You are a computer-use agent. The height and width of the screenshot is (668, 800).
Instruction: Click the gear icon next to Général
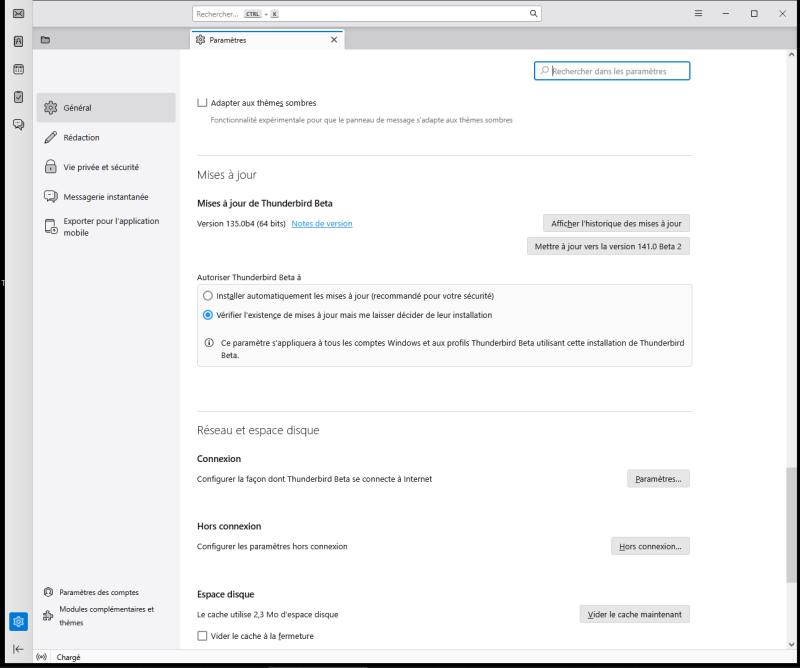[x=51, y=108]
